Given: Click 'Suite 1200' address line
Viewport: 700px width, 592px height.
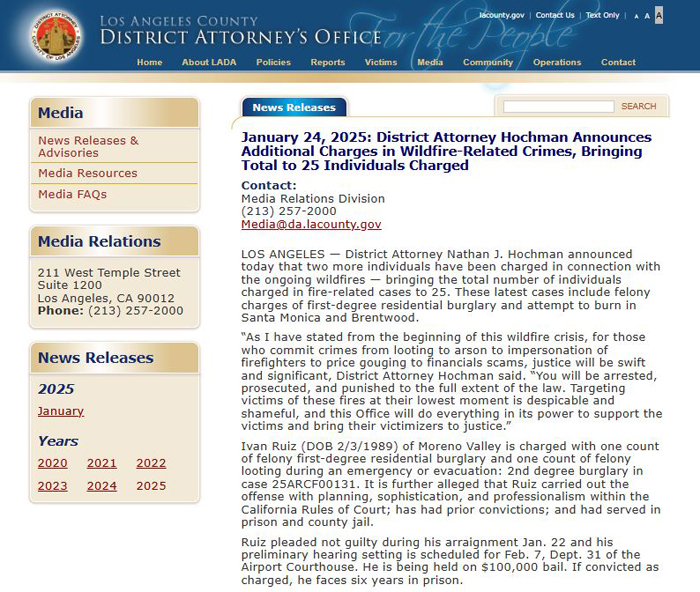Looking at the screenshot, I should [70, 285].
